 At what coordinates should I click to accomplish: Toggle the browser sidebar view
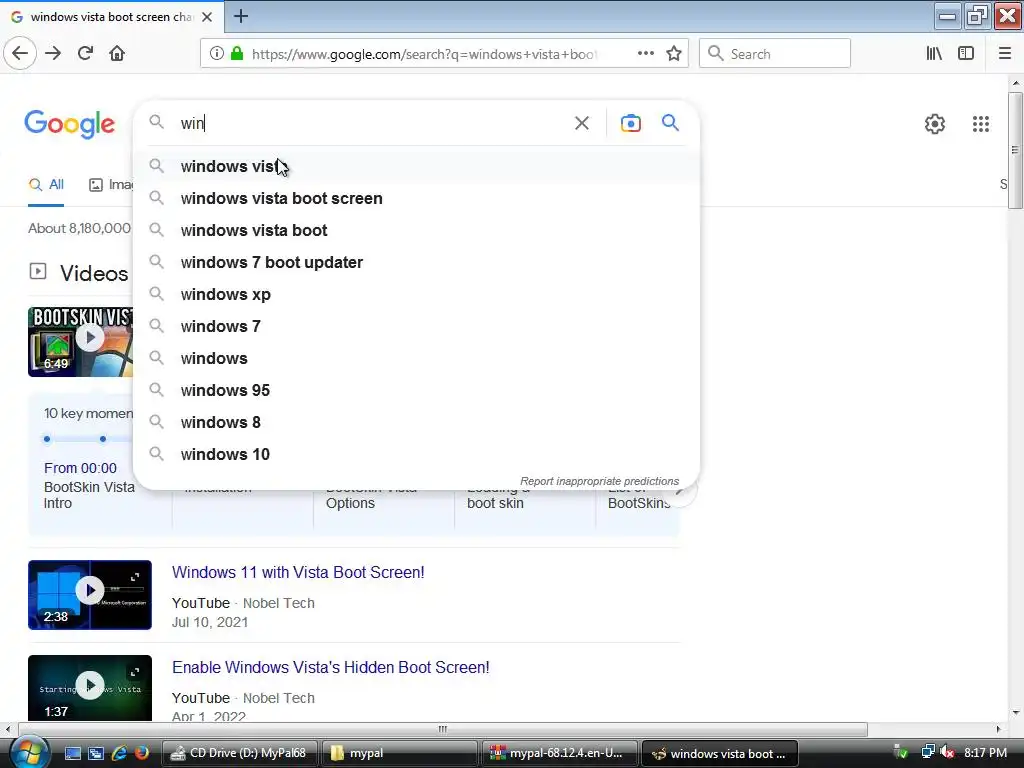[x=966, y=54]
